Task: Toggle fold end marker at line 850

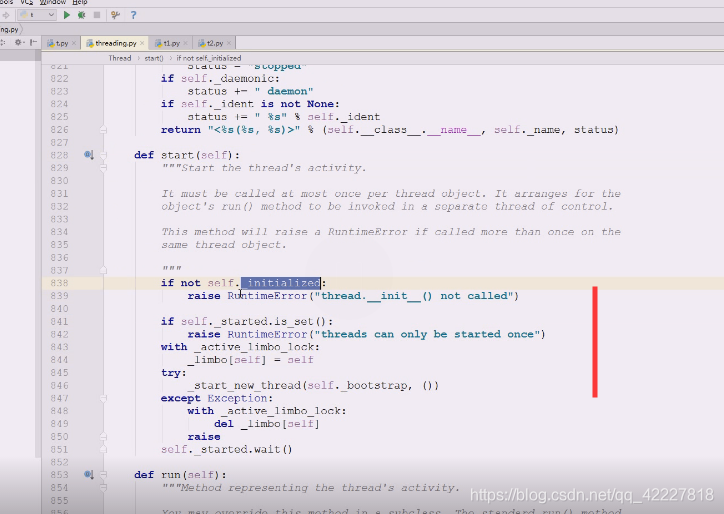Action: 103,436
